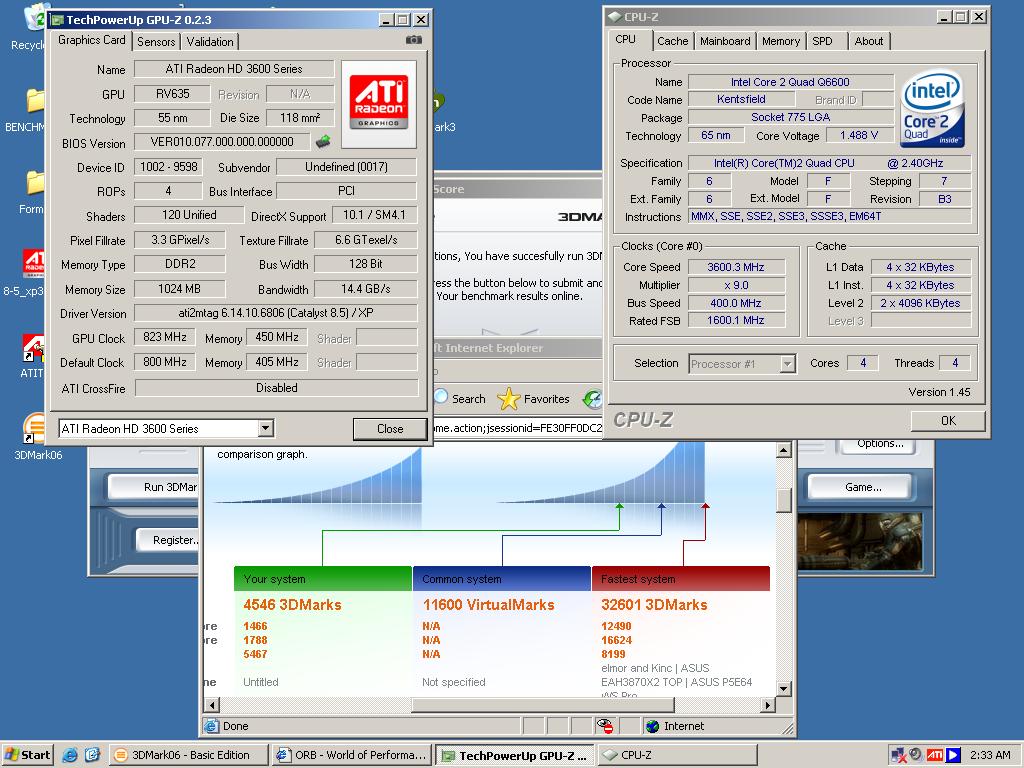The height and width of the screenshot is (768, 1024).
Task: Click the horizontal scrollbar in ORB browser
Action: (543, 705)
